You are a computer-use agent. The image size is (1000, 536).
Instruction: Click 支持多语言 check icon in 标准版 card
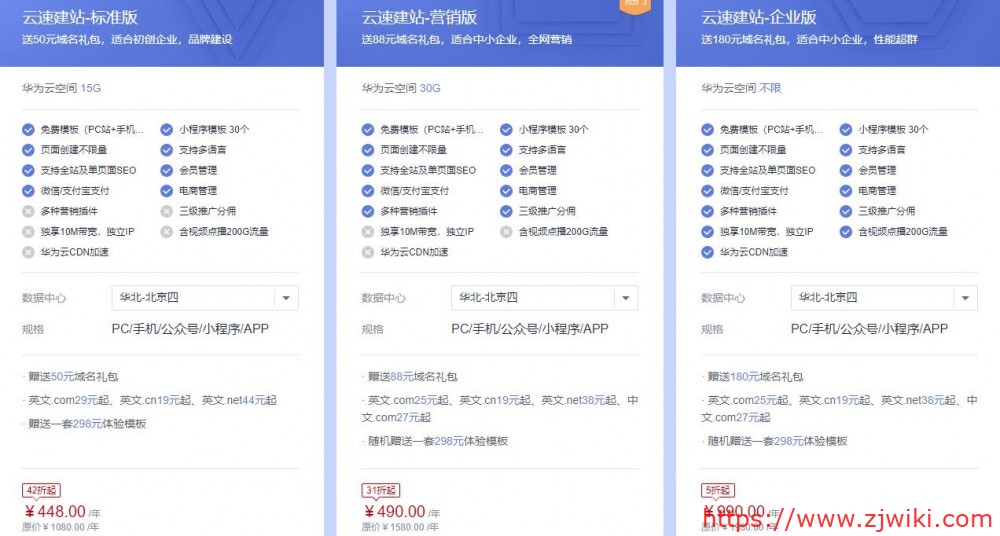[166, 150]
